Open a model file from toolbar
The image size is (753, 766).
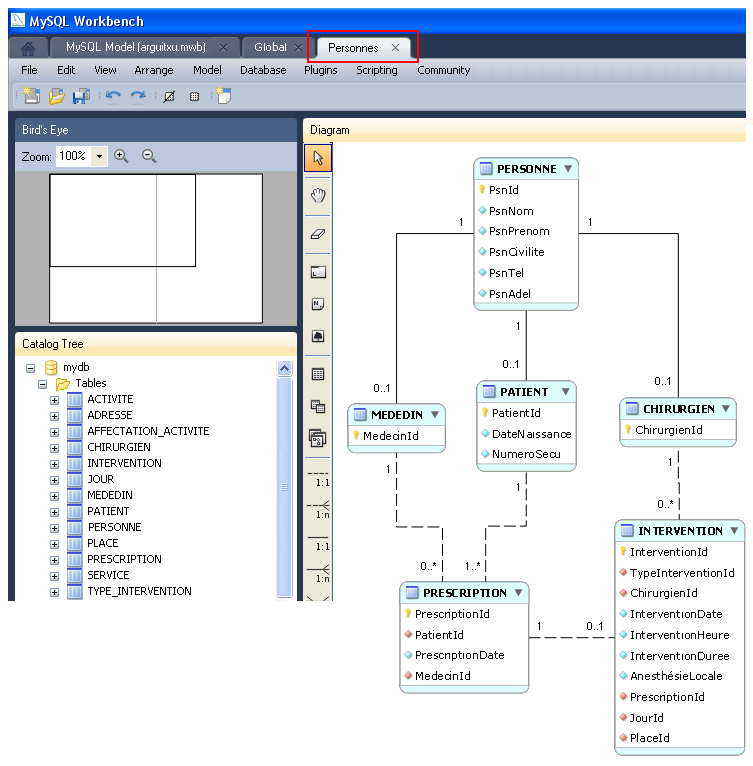[56, 96]
